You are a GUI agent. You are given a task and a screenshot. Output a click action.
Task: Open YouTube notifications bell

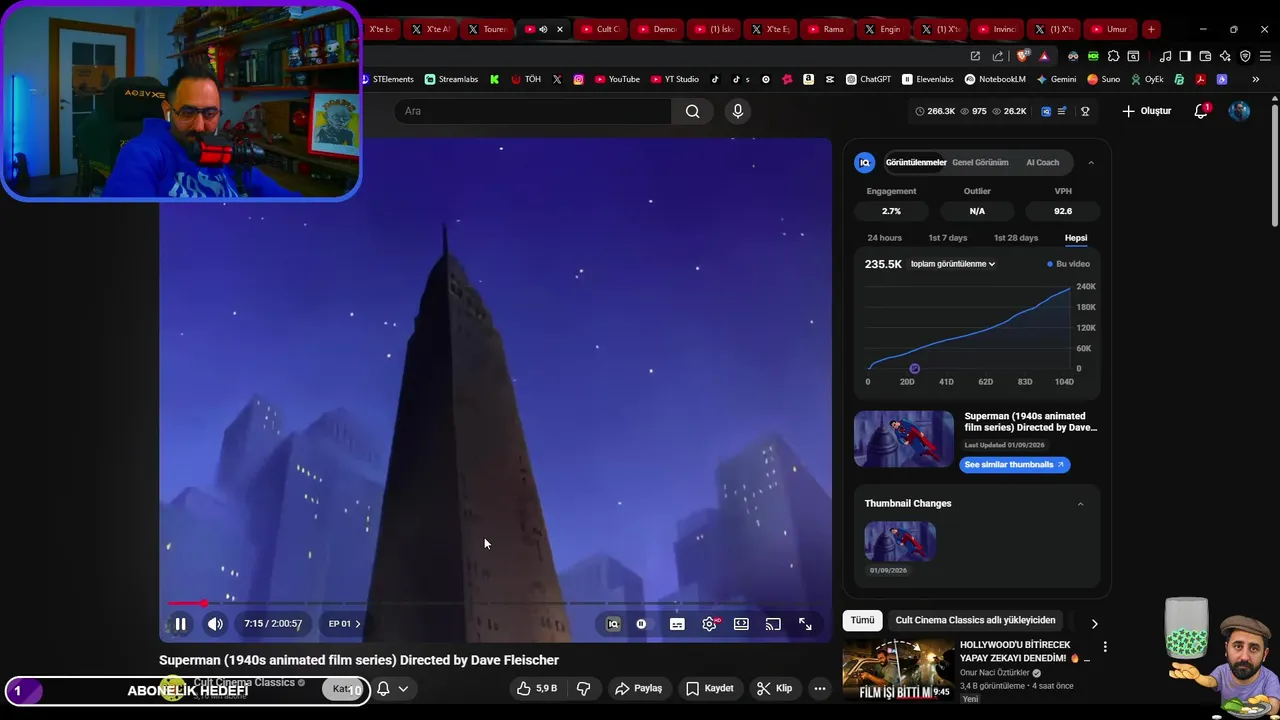[1201, 111]
